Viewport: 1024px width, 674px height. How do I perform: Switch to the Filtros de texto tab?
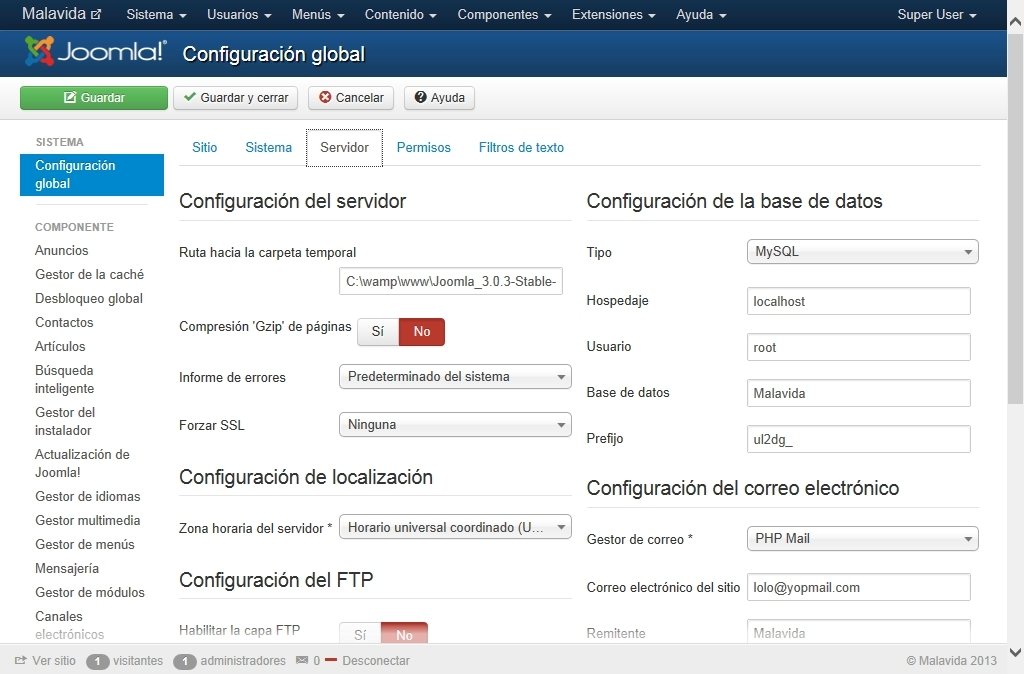[x=521, y=148]
